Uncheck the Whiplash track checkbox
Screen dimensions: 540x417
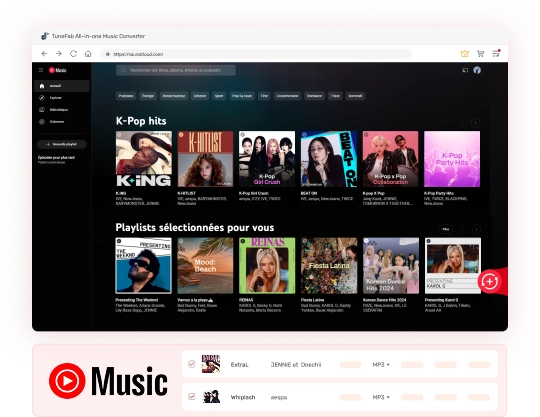pos(192,397)
